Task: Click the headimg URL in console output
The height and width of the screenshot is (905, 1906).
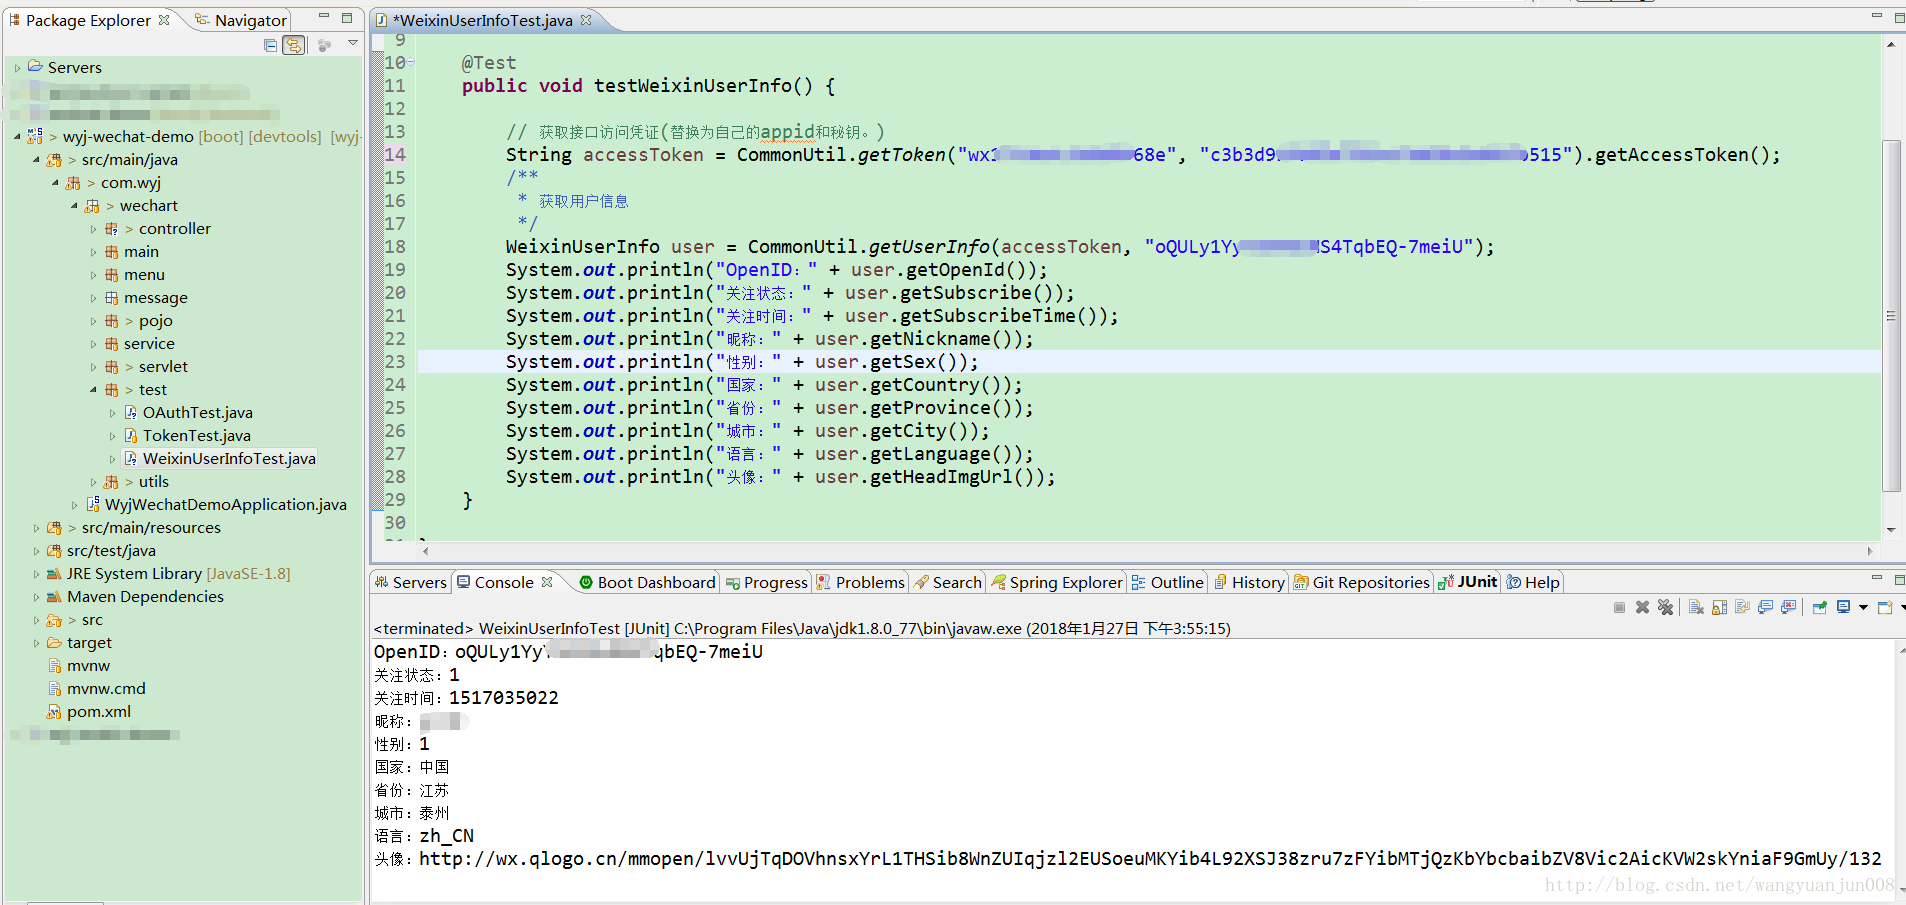Action: [1150, 859]
